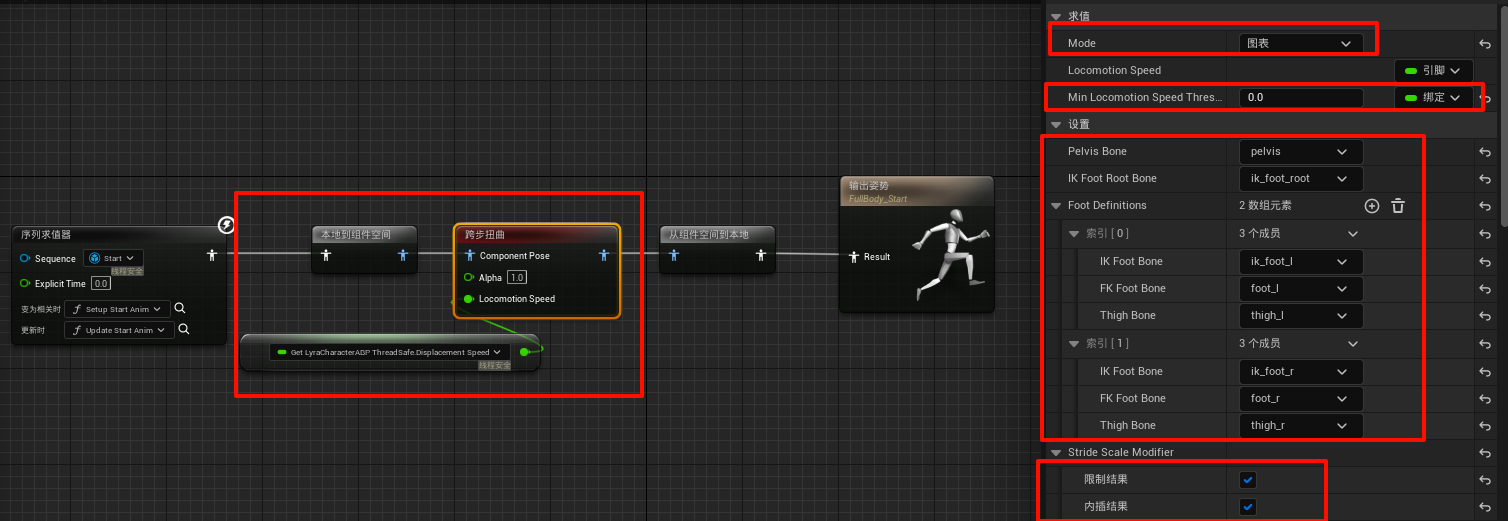Collapse the Foot Definitions array
1508x521 pixels.
1056,206
